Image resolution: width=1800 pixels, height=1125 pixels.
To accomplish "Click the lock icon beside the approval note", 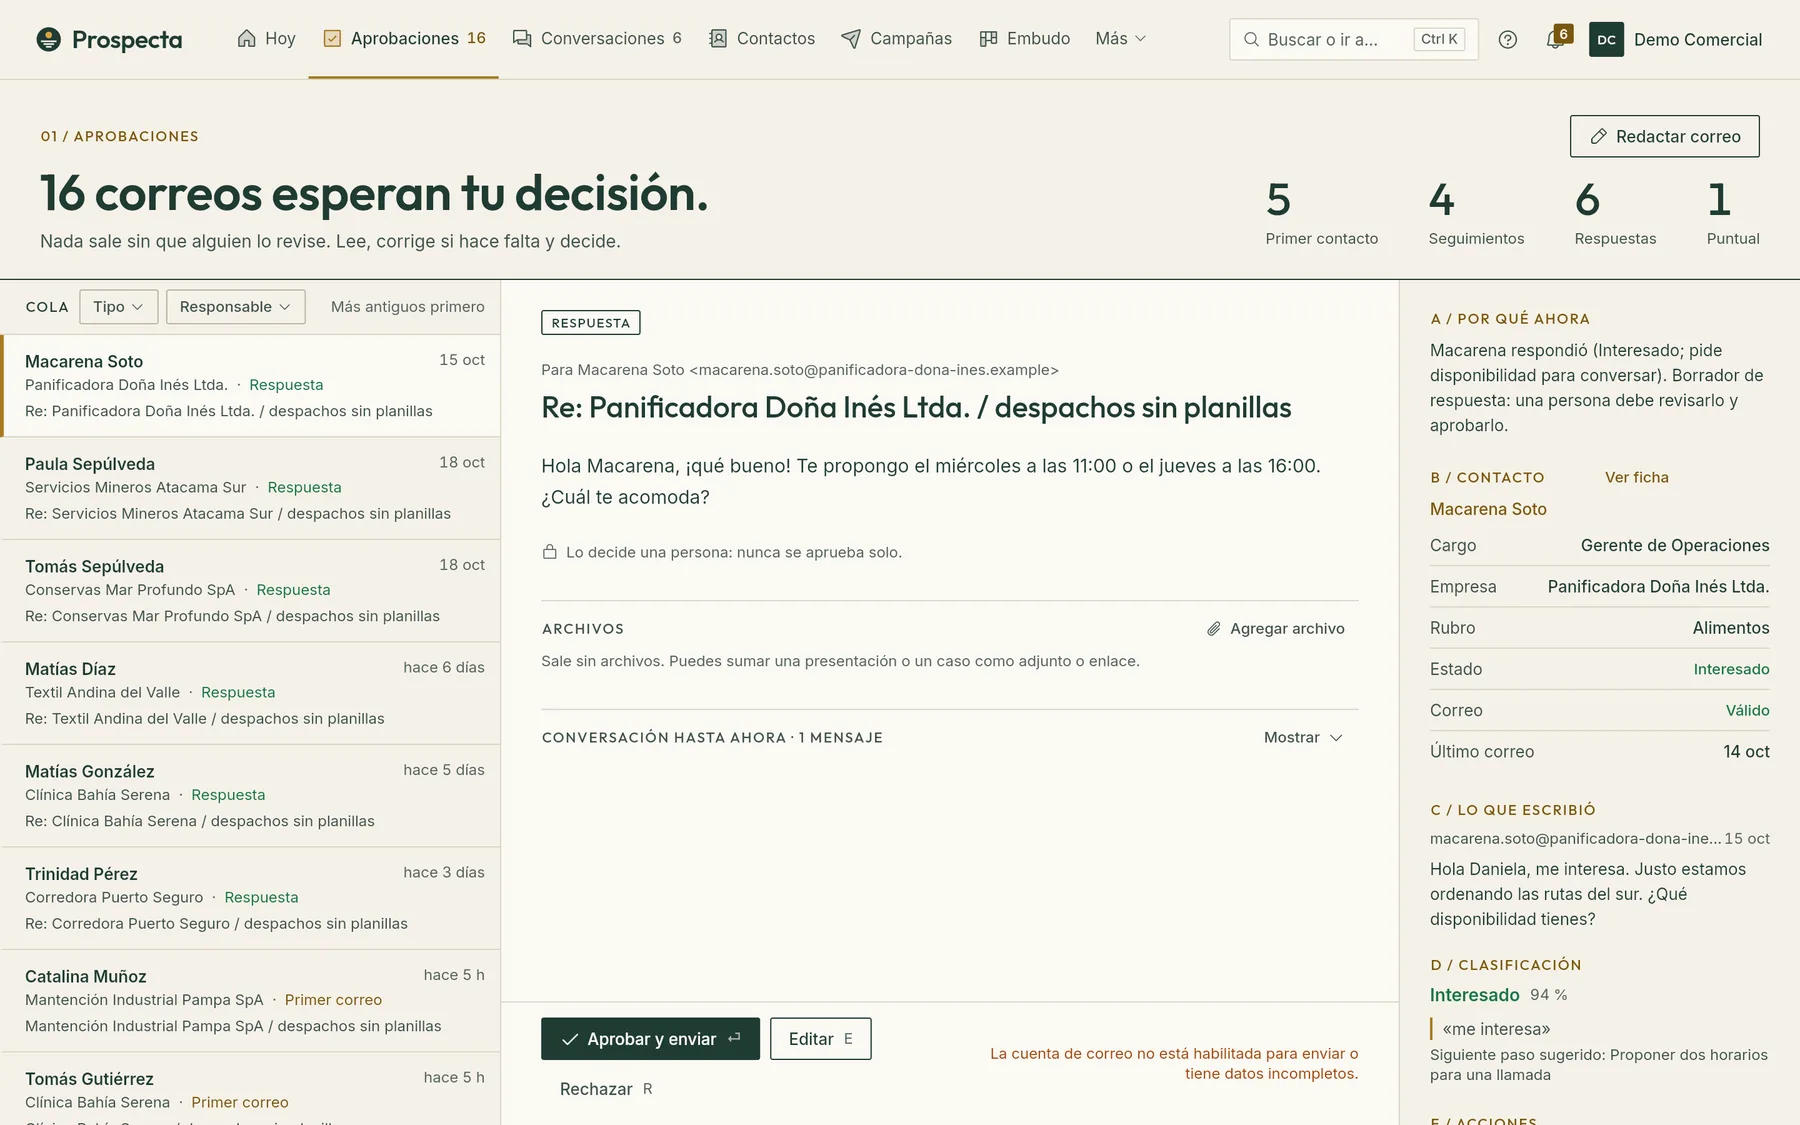I will tap(549, 552).
